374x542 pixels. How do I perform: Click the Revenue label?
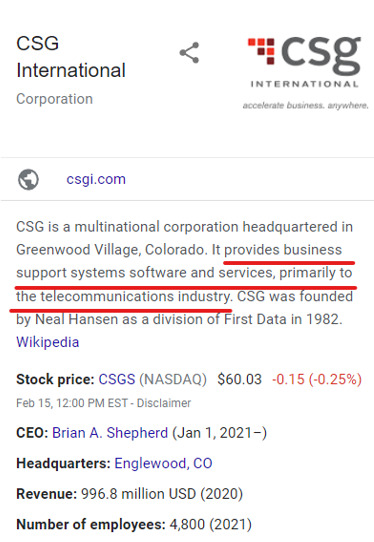pyautogui.click(x=47, y=494)
